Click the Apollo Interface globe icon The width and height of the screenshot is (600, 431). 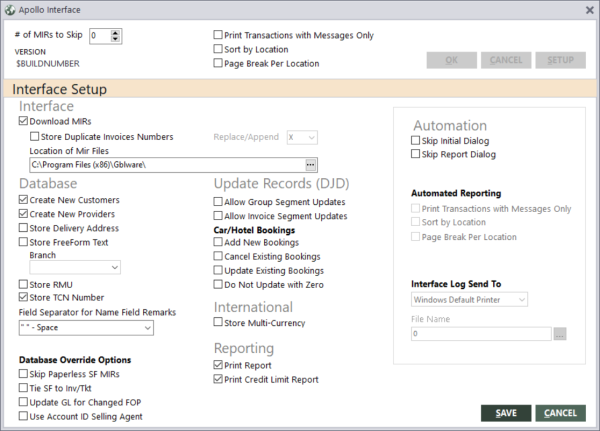(x=10, y=10)
